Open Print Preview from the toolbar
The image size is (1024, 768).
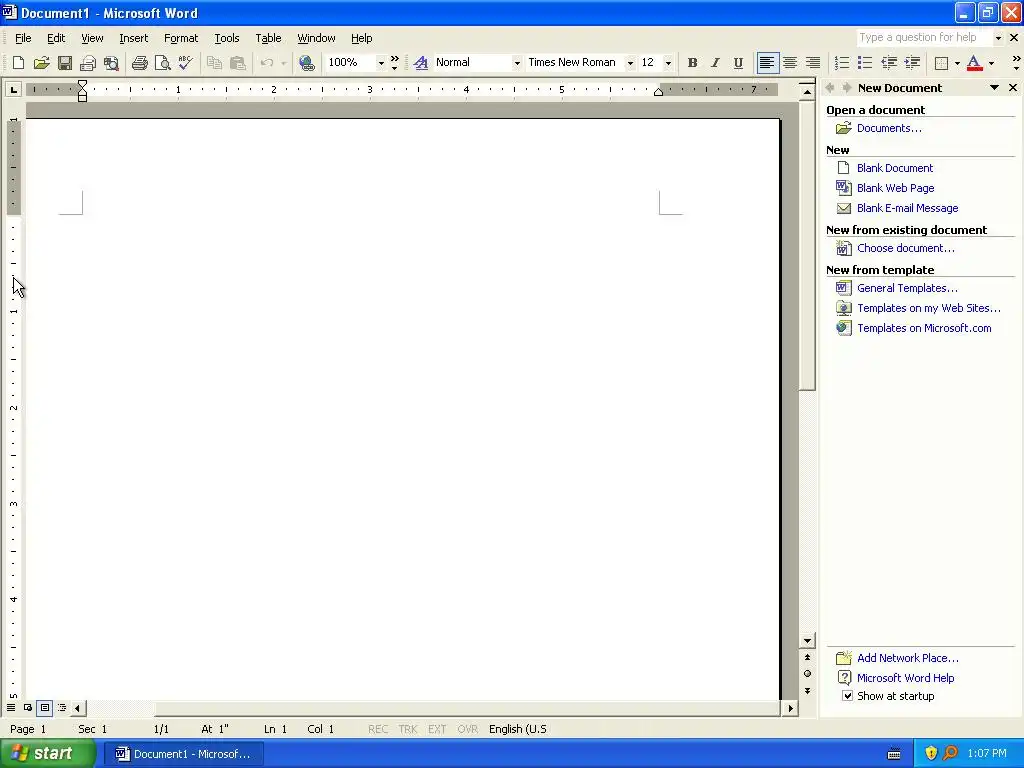pyautogui.click(x=163, y=63)
